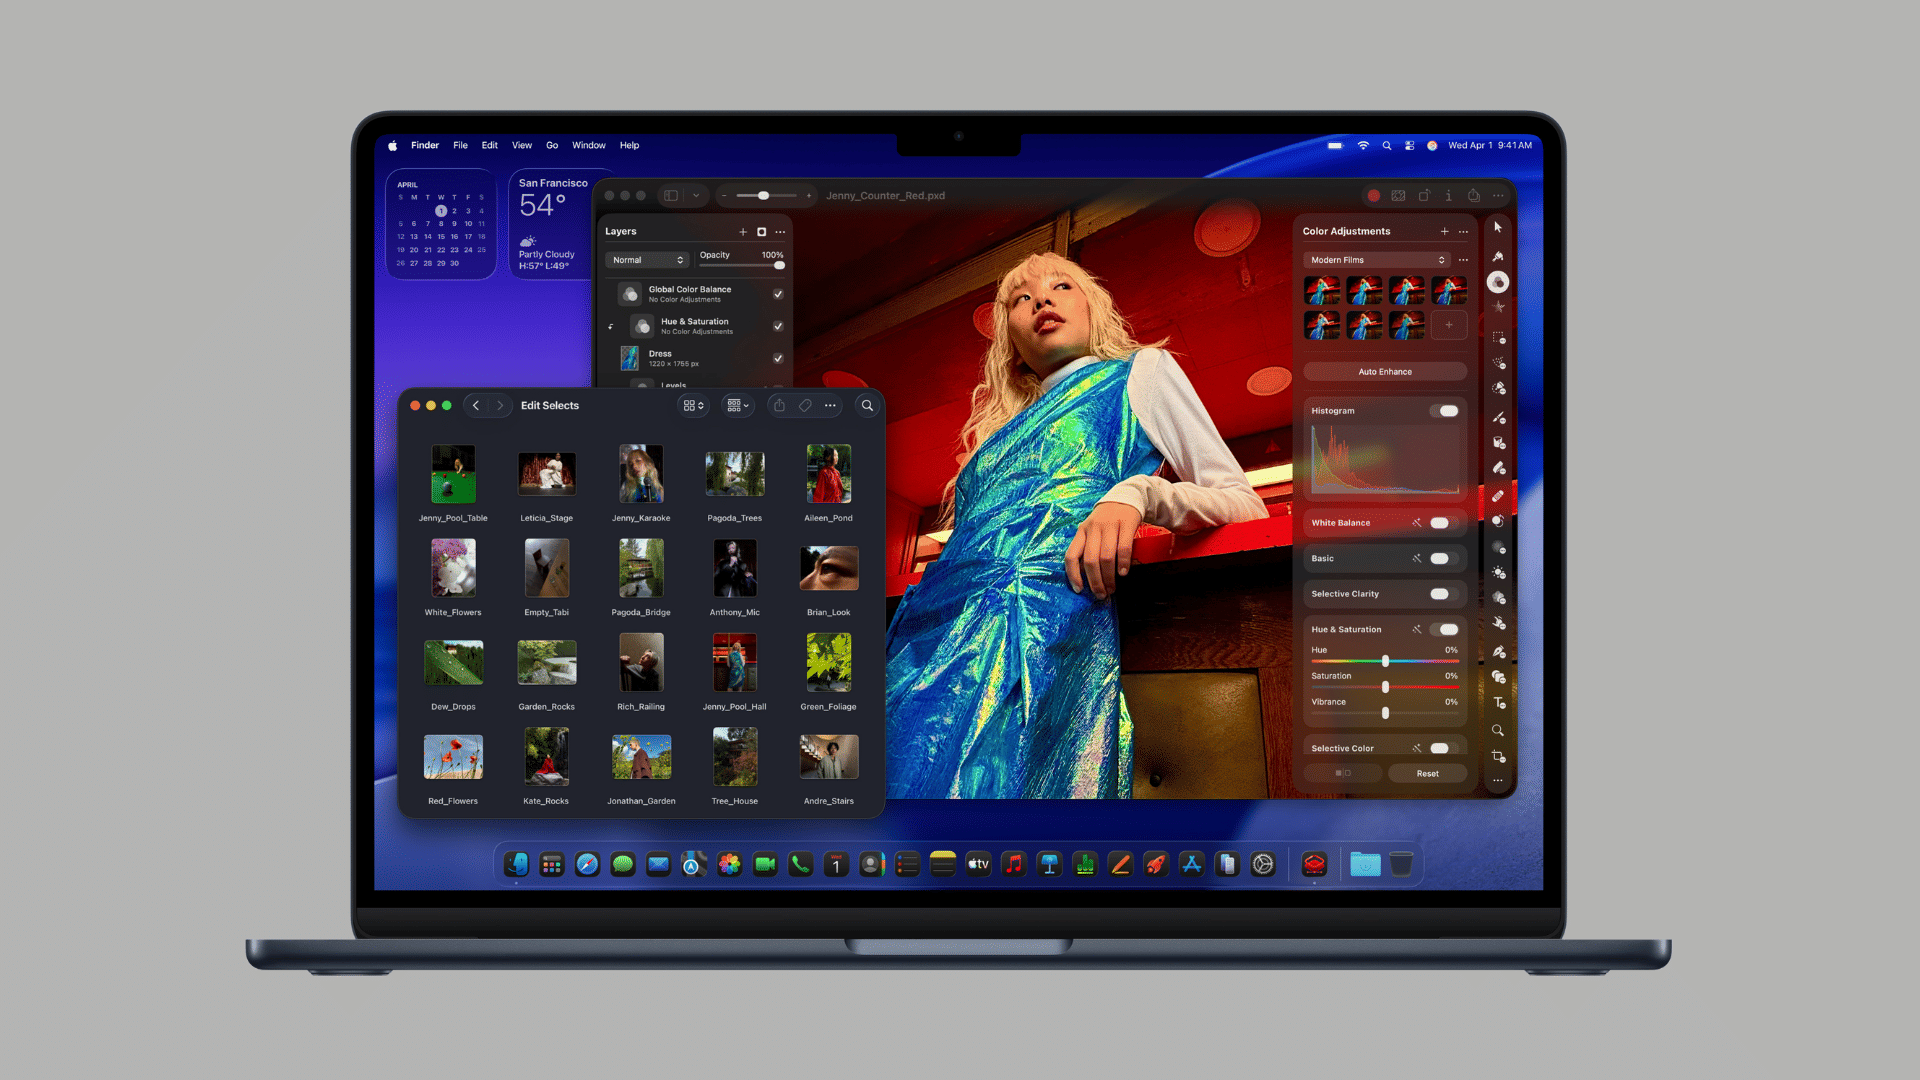
Task: Open the grouping dropdown in Edit Selects toolbar
Action: coord(737,405)
